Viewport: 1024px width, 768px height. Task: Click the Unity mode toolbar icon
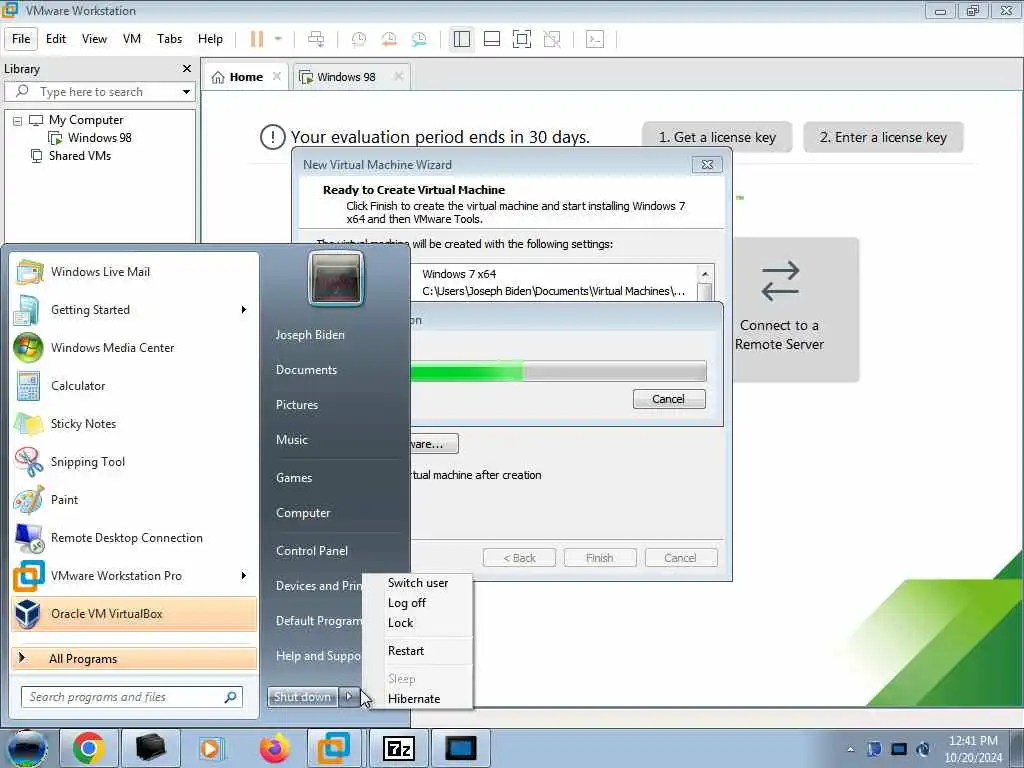point(552,39)
